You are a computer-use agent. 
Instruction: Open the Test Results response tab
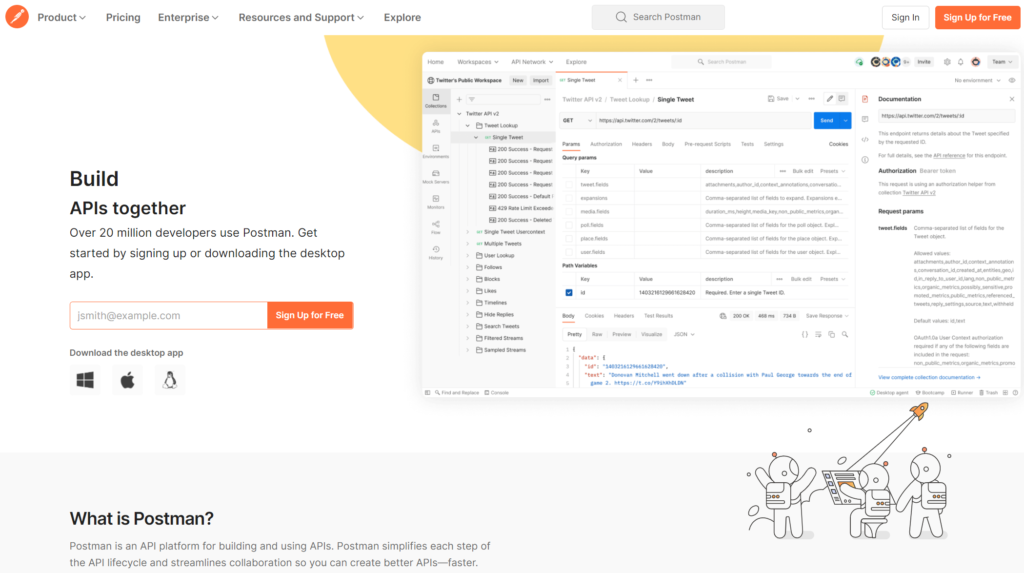(658, 316)
